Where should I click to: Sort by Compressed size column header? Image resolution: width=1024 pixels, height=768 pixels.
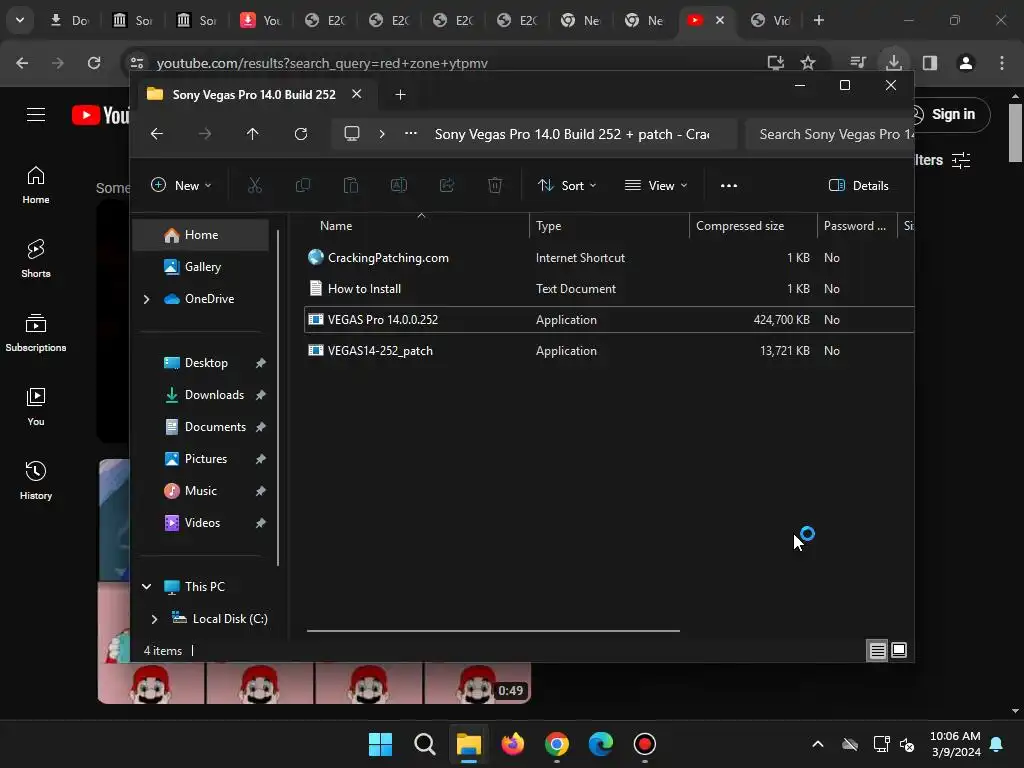(753, 226)
